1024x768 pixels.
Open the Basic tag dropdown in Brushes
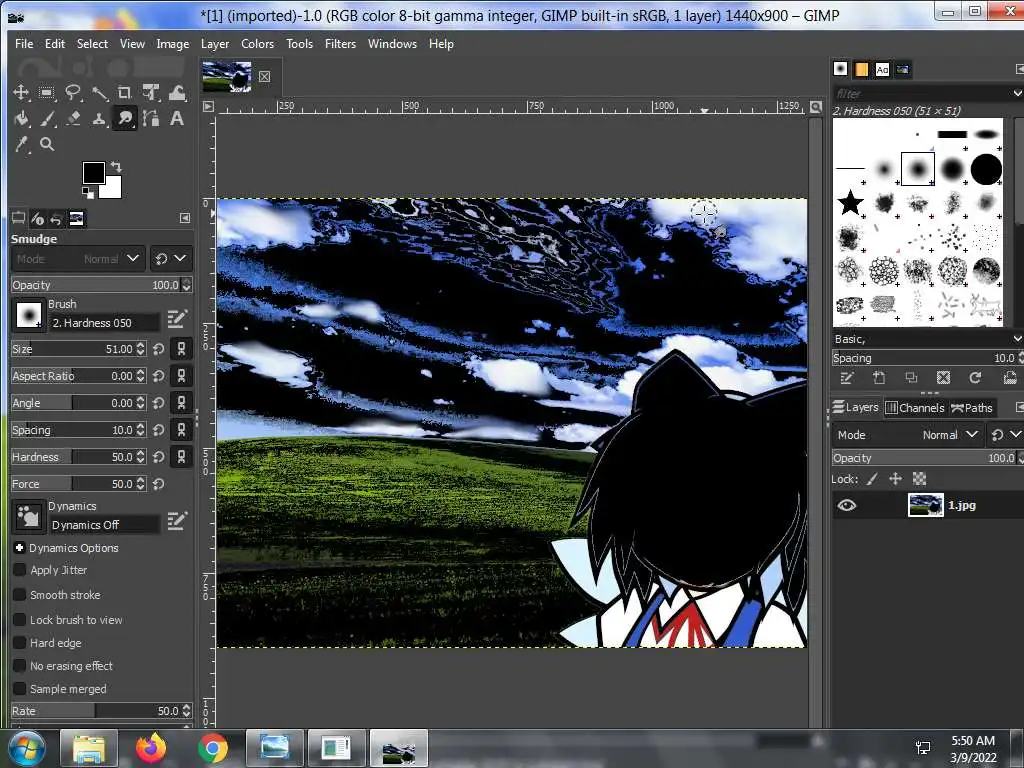[x=1017, y=339]
